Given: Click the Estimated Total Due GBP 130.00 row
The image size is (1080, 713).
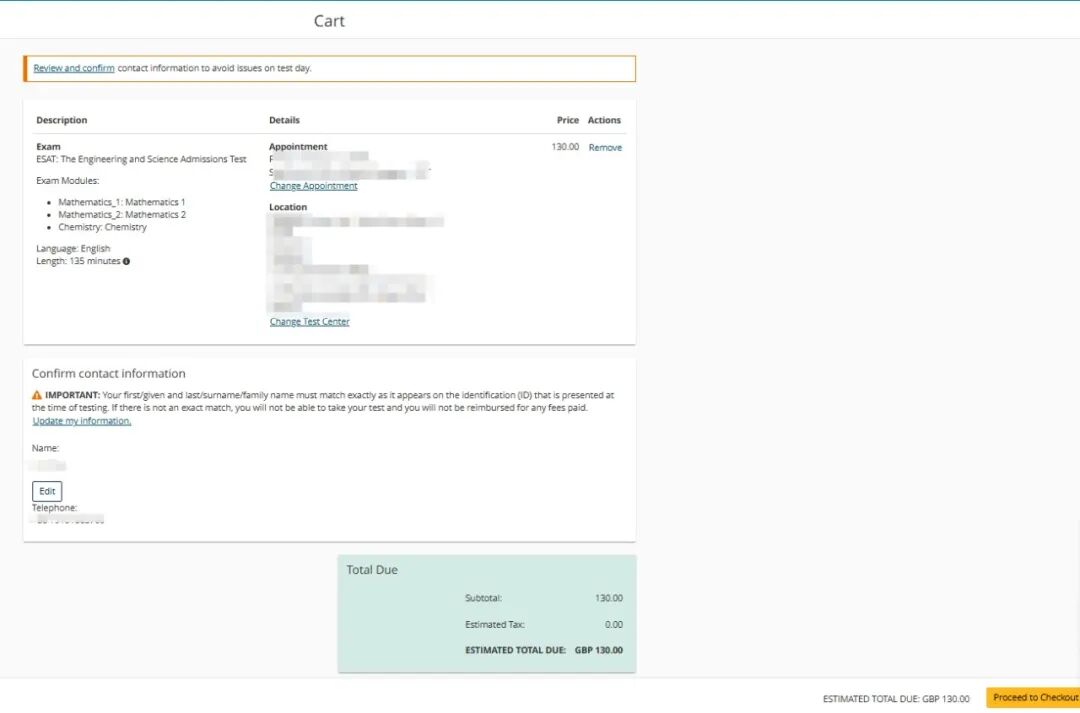Looking at the screenshot, I should point(544,650).
